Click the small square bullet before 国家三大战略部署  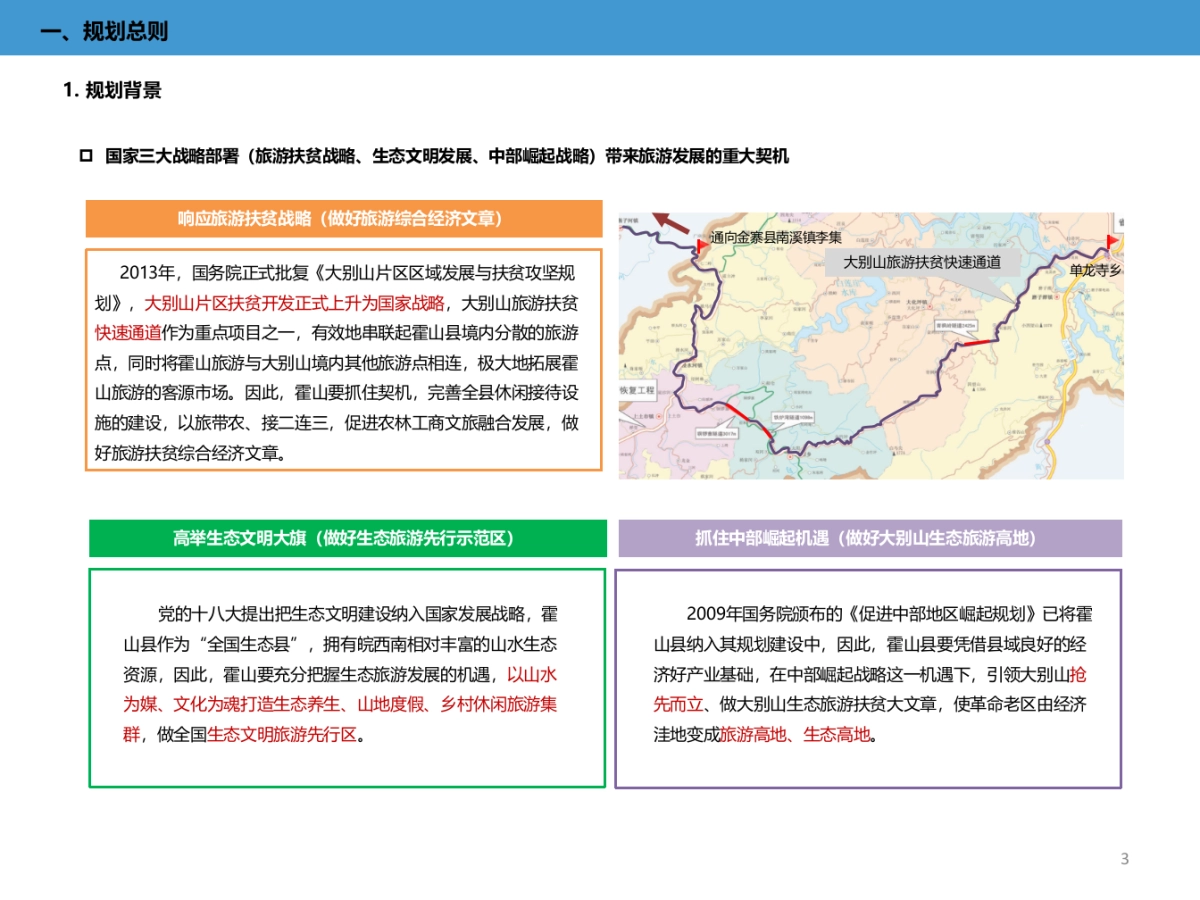tap(84, 155)
